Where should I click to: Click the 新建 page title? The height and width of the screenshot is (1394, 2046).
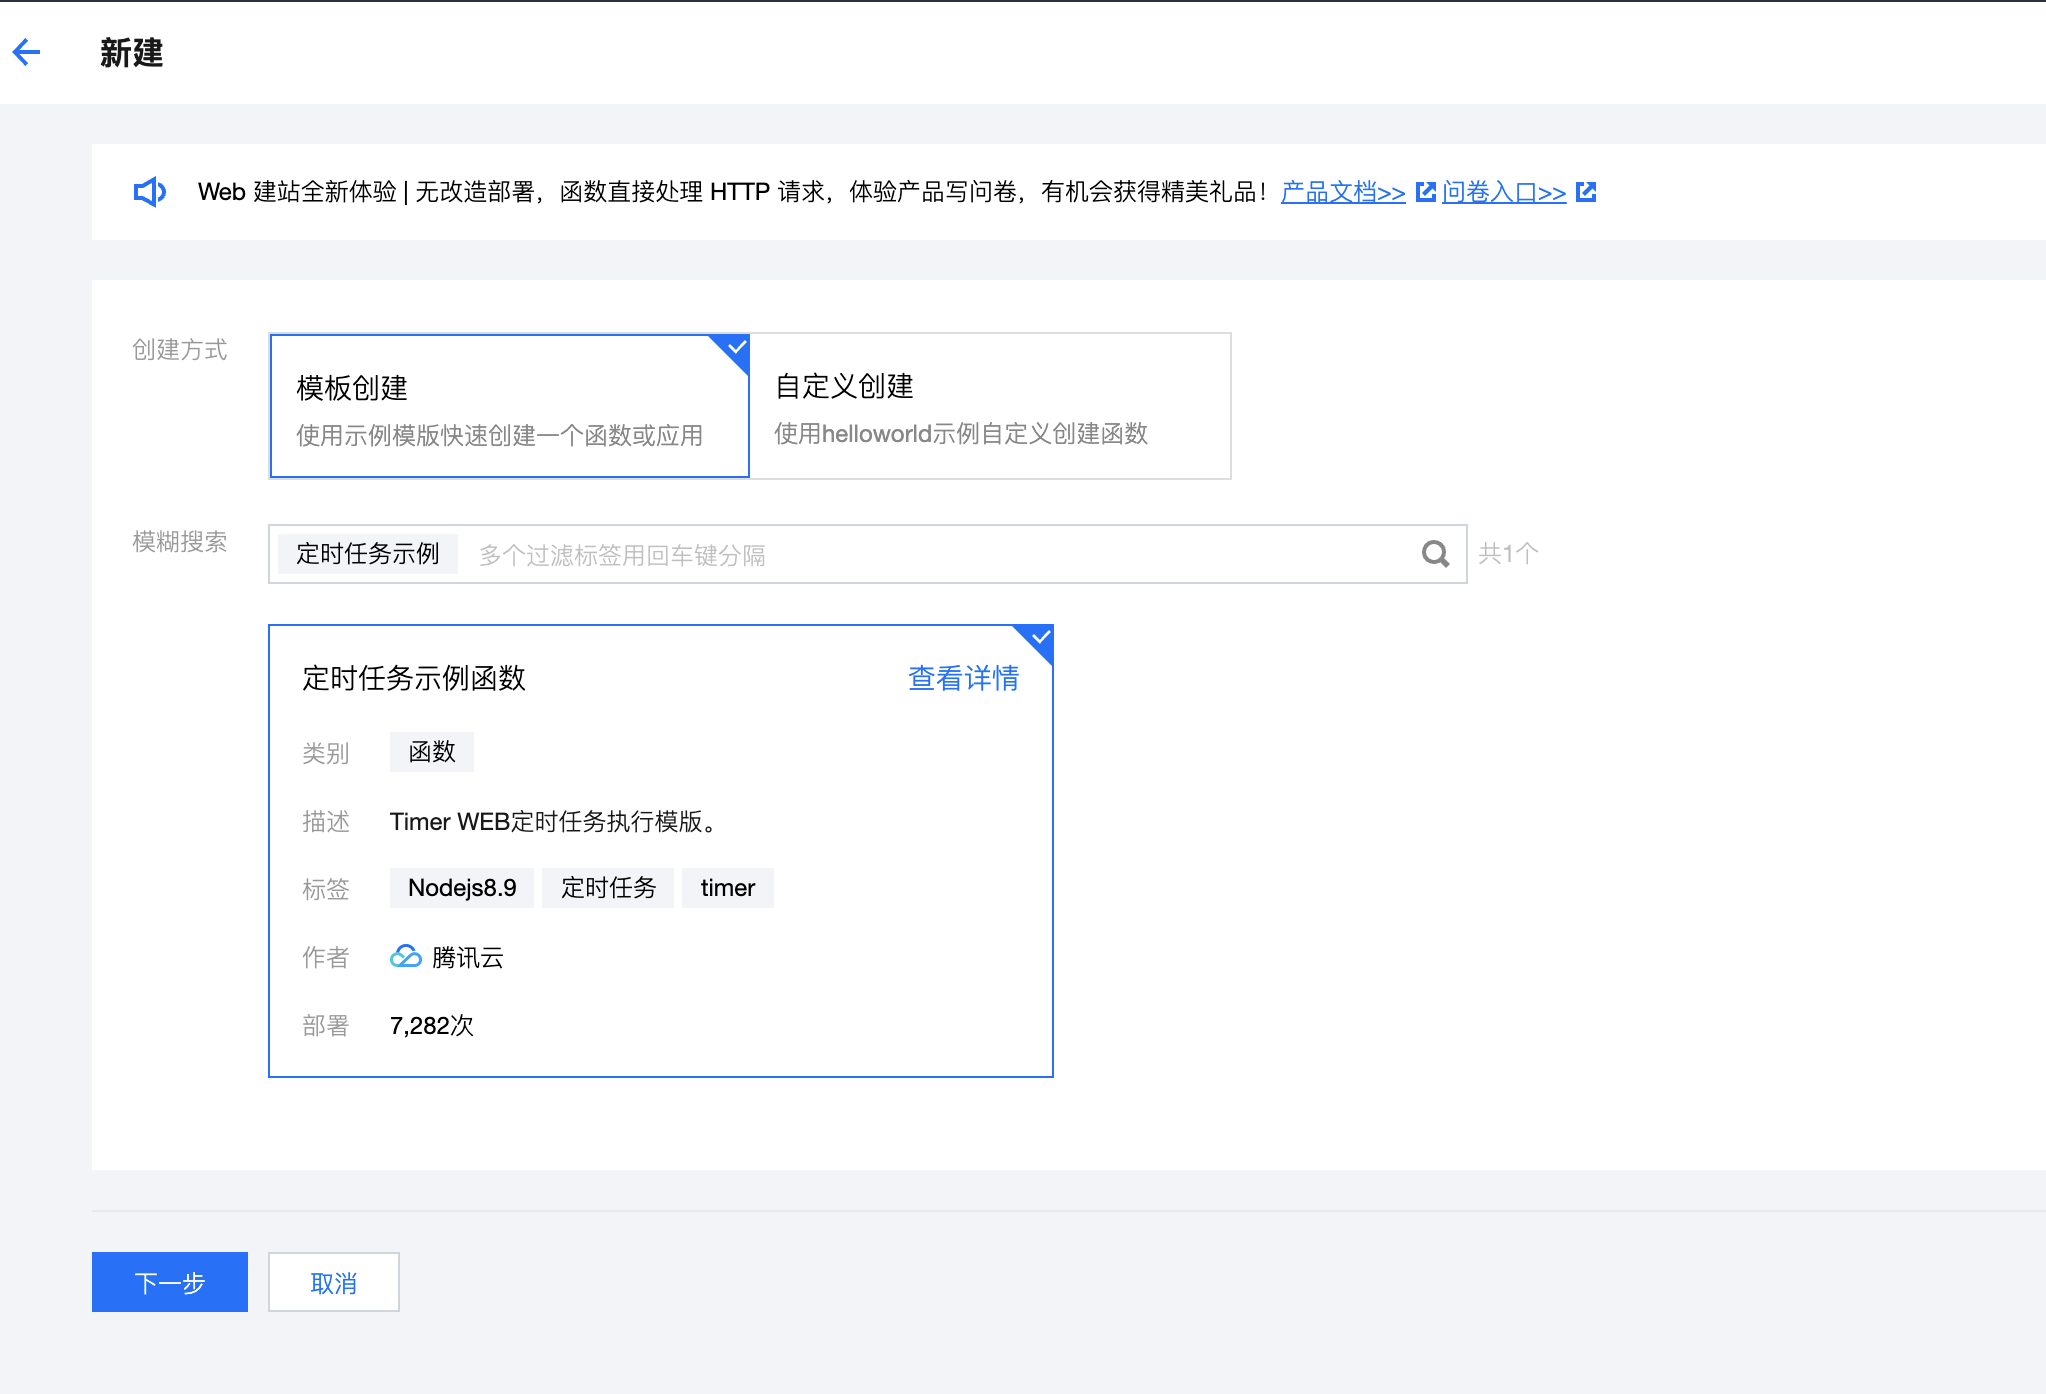pos(131,52)
